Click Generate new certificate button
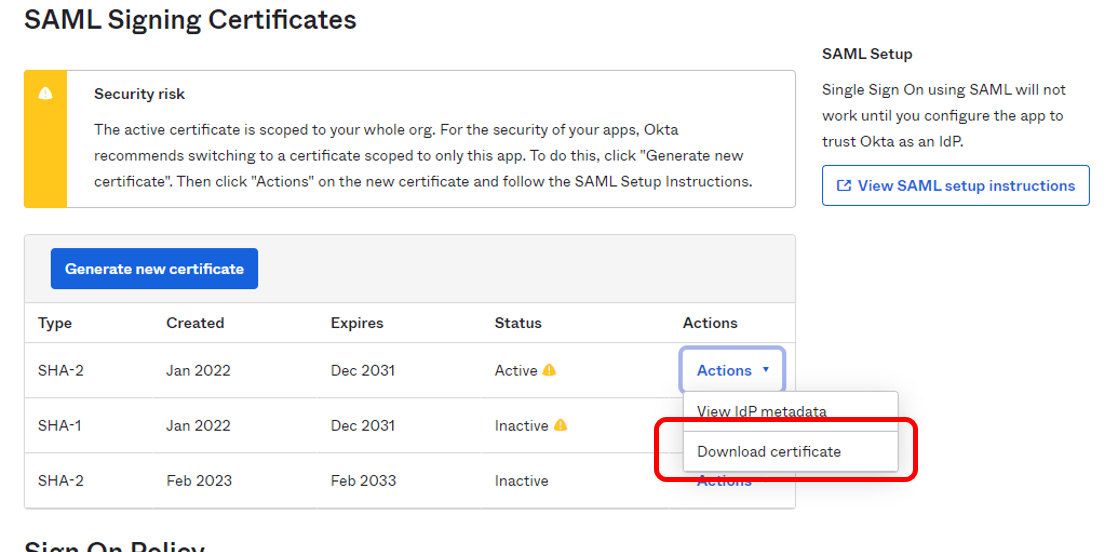Image resolution: width=1107 pixels, height=552 pixels. pos(154,268)
